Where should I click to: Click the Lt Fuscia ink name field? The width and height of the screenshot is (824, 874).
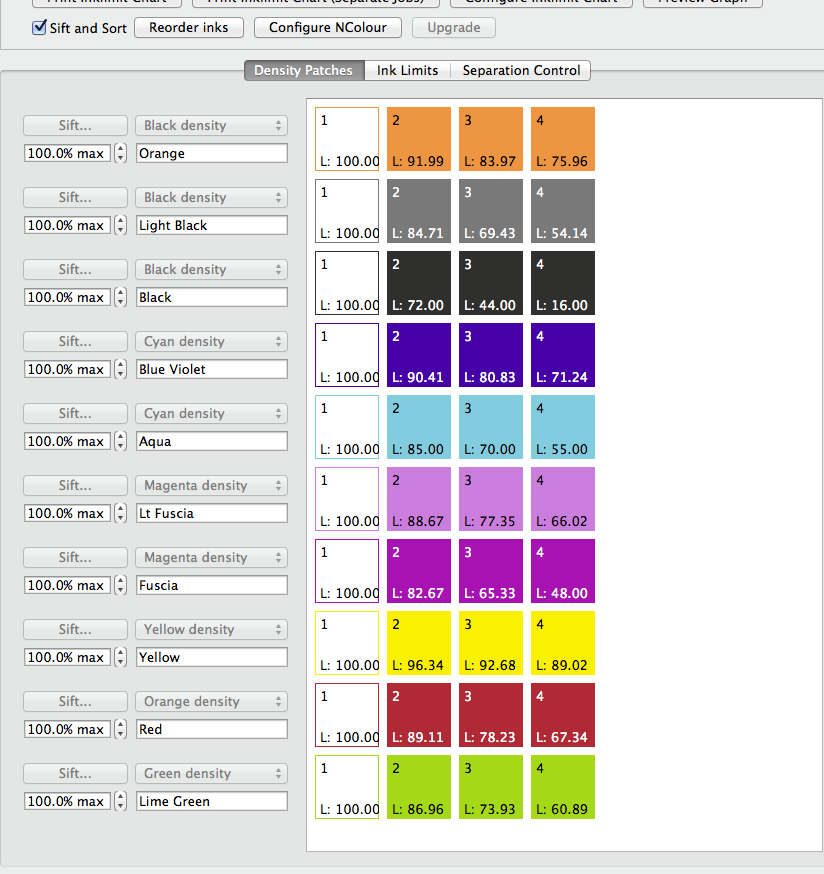(212, 513)
